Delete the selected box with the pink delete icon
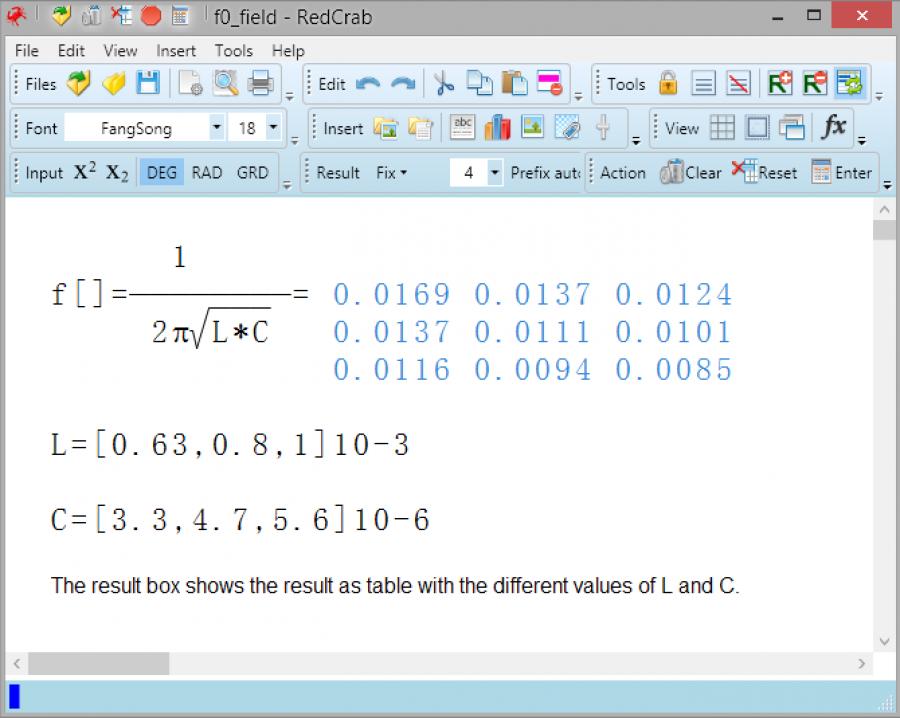The height and width of the screenshot is (718, 900). (550, 84)
